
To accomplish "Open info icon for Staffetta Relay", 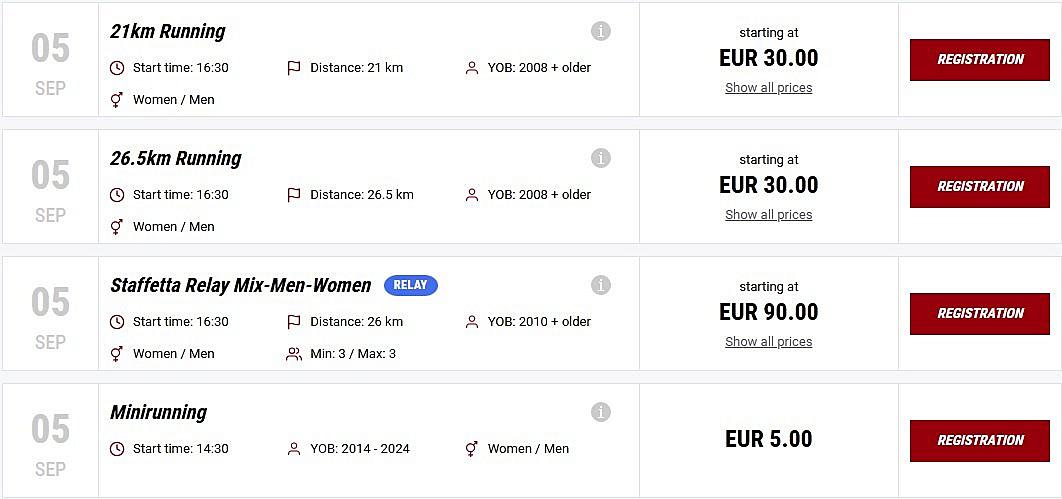I will point(601,285).
